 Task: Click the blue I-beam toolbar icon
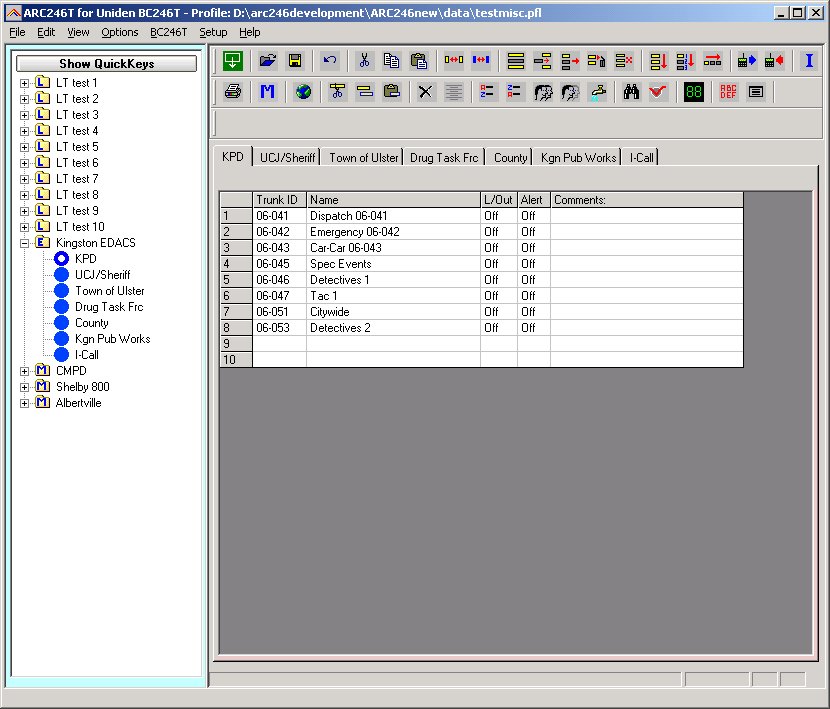pos(809,60)
